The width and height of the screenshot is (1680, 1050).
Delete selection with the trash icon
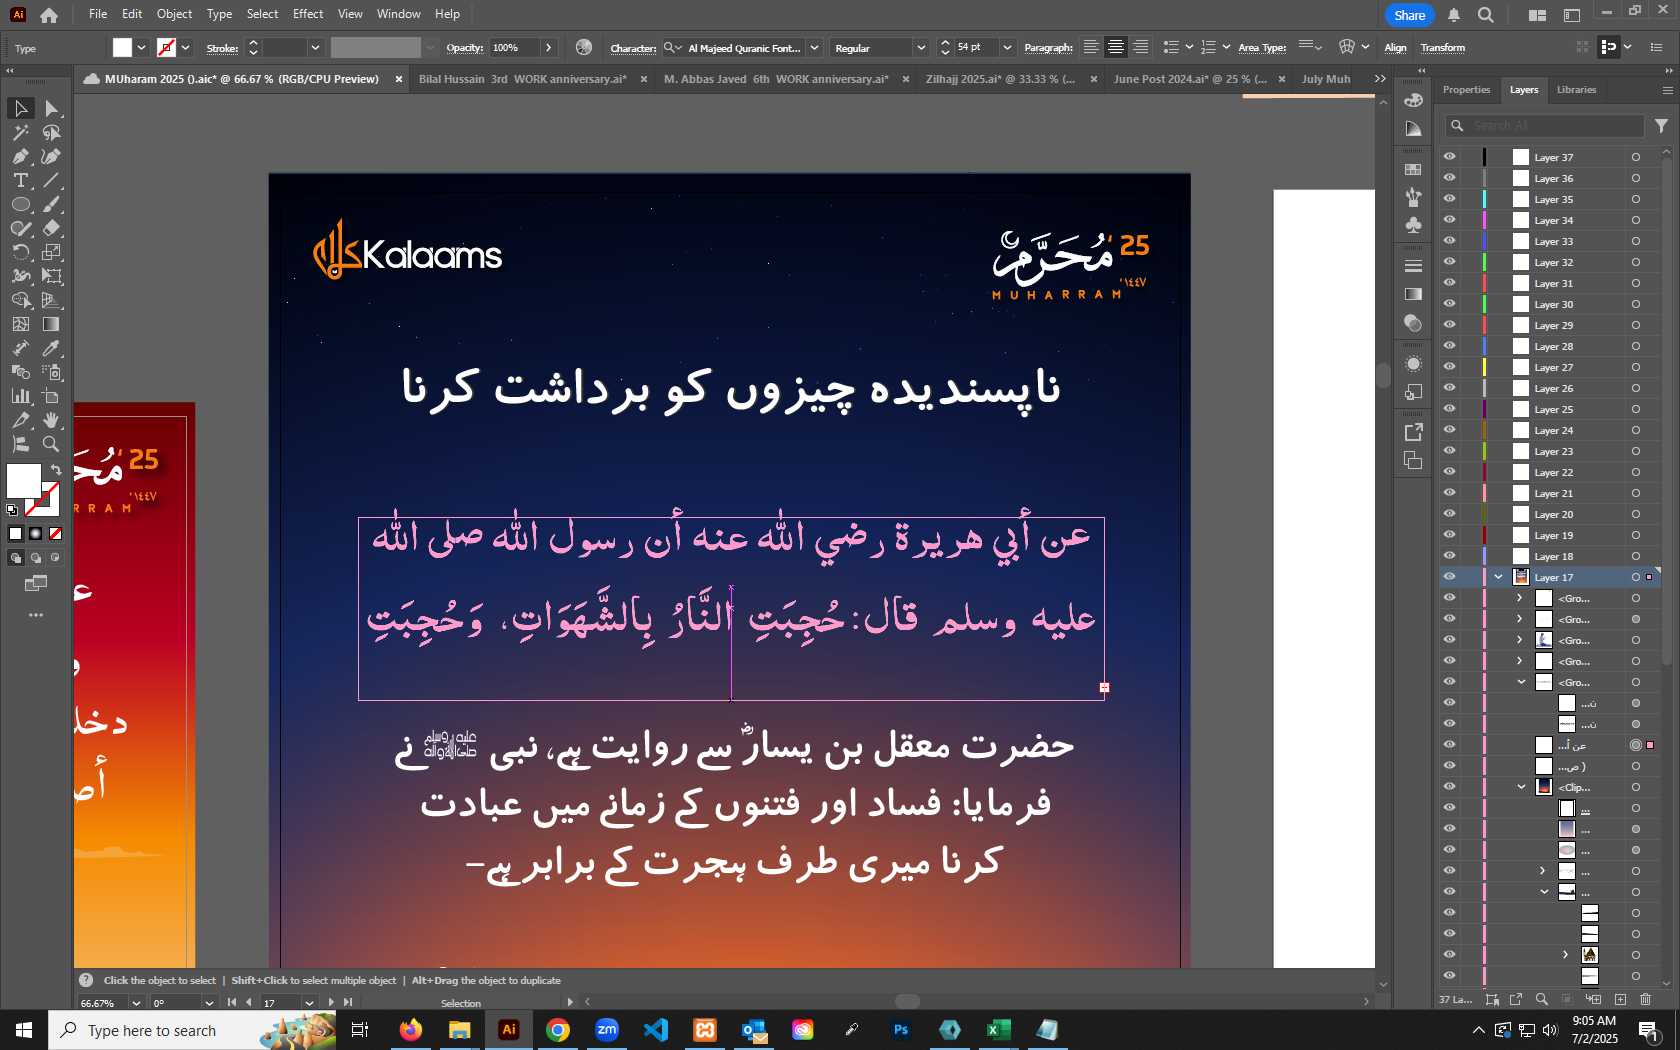point(1646,999)
